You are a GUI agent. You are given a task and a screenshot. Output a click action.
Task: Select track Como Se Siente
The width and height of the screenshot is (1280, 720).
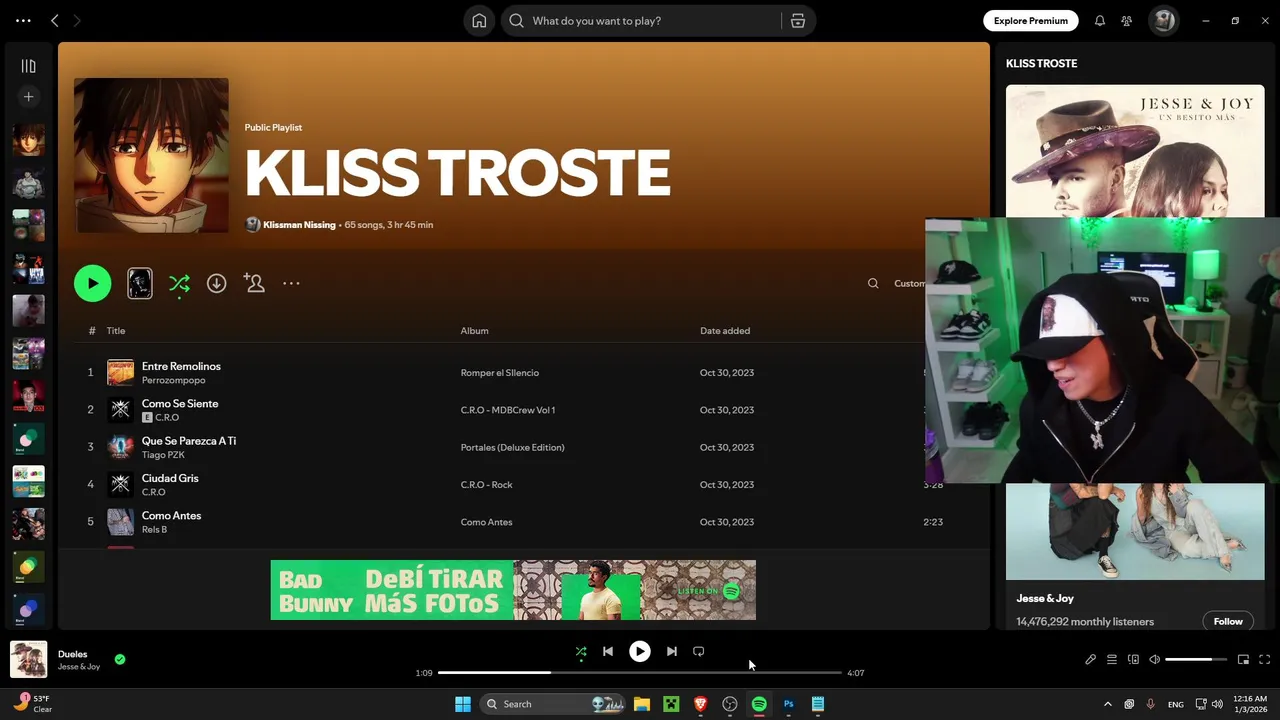180,404
